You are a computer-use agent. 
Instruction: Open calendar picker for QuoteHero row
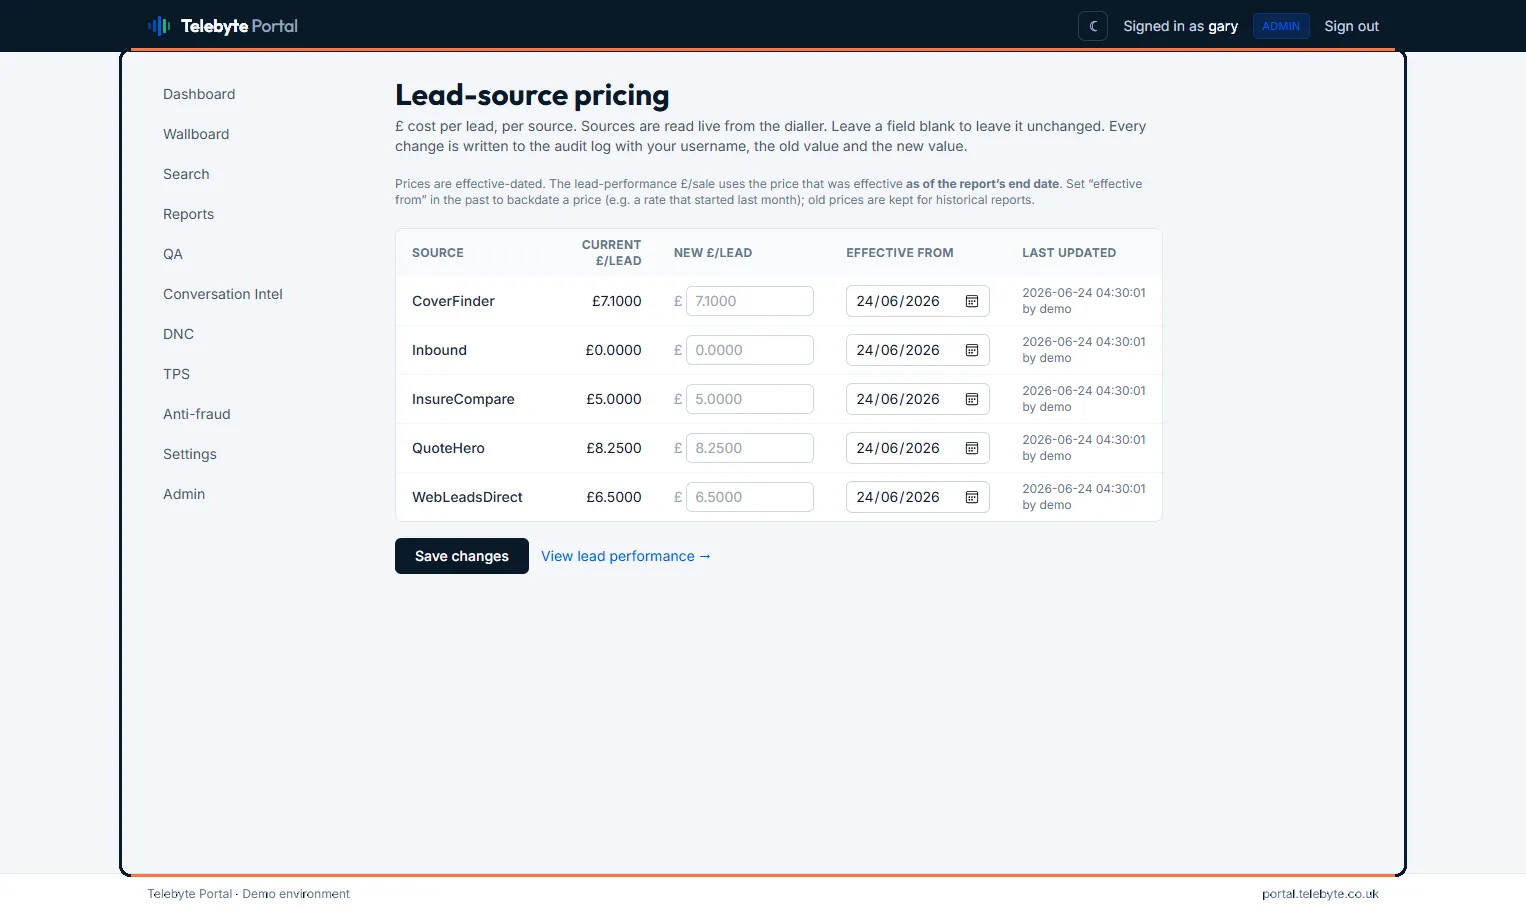point(971,448)
